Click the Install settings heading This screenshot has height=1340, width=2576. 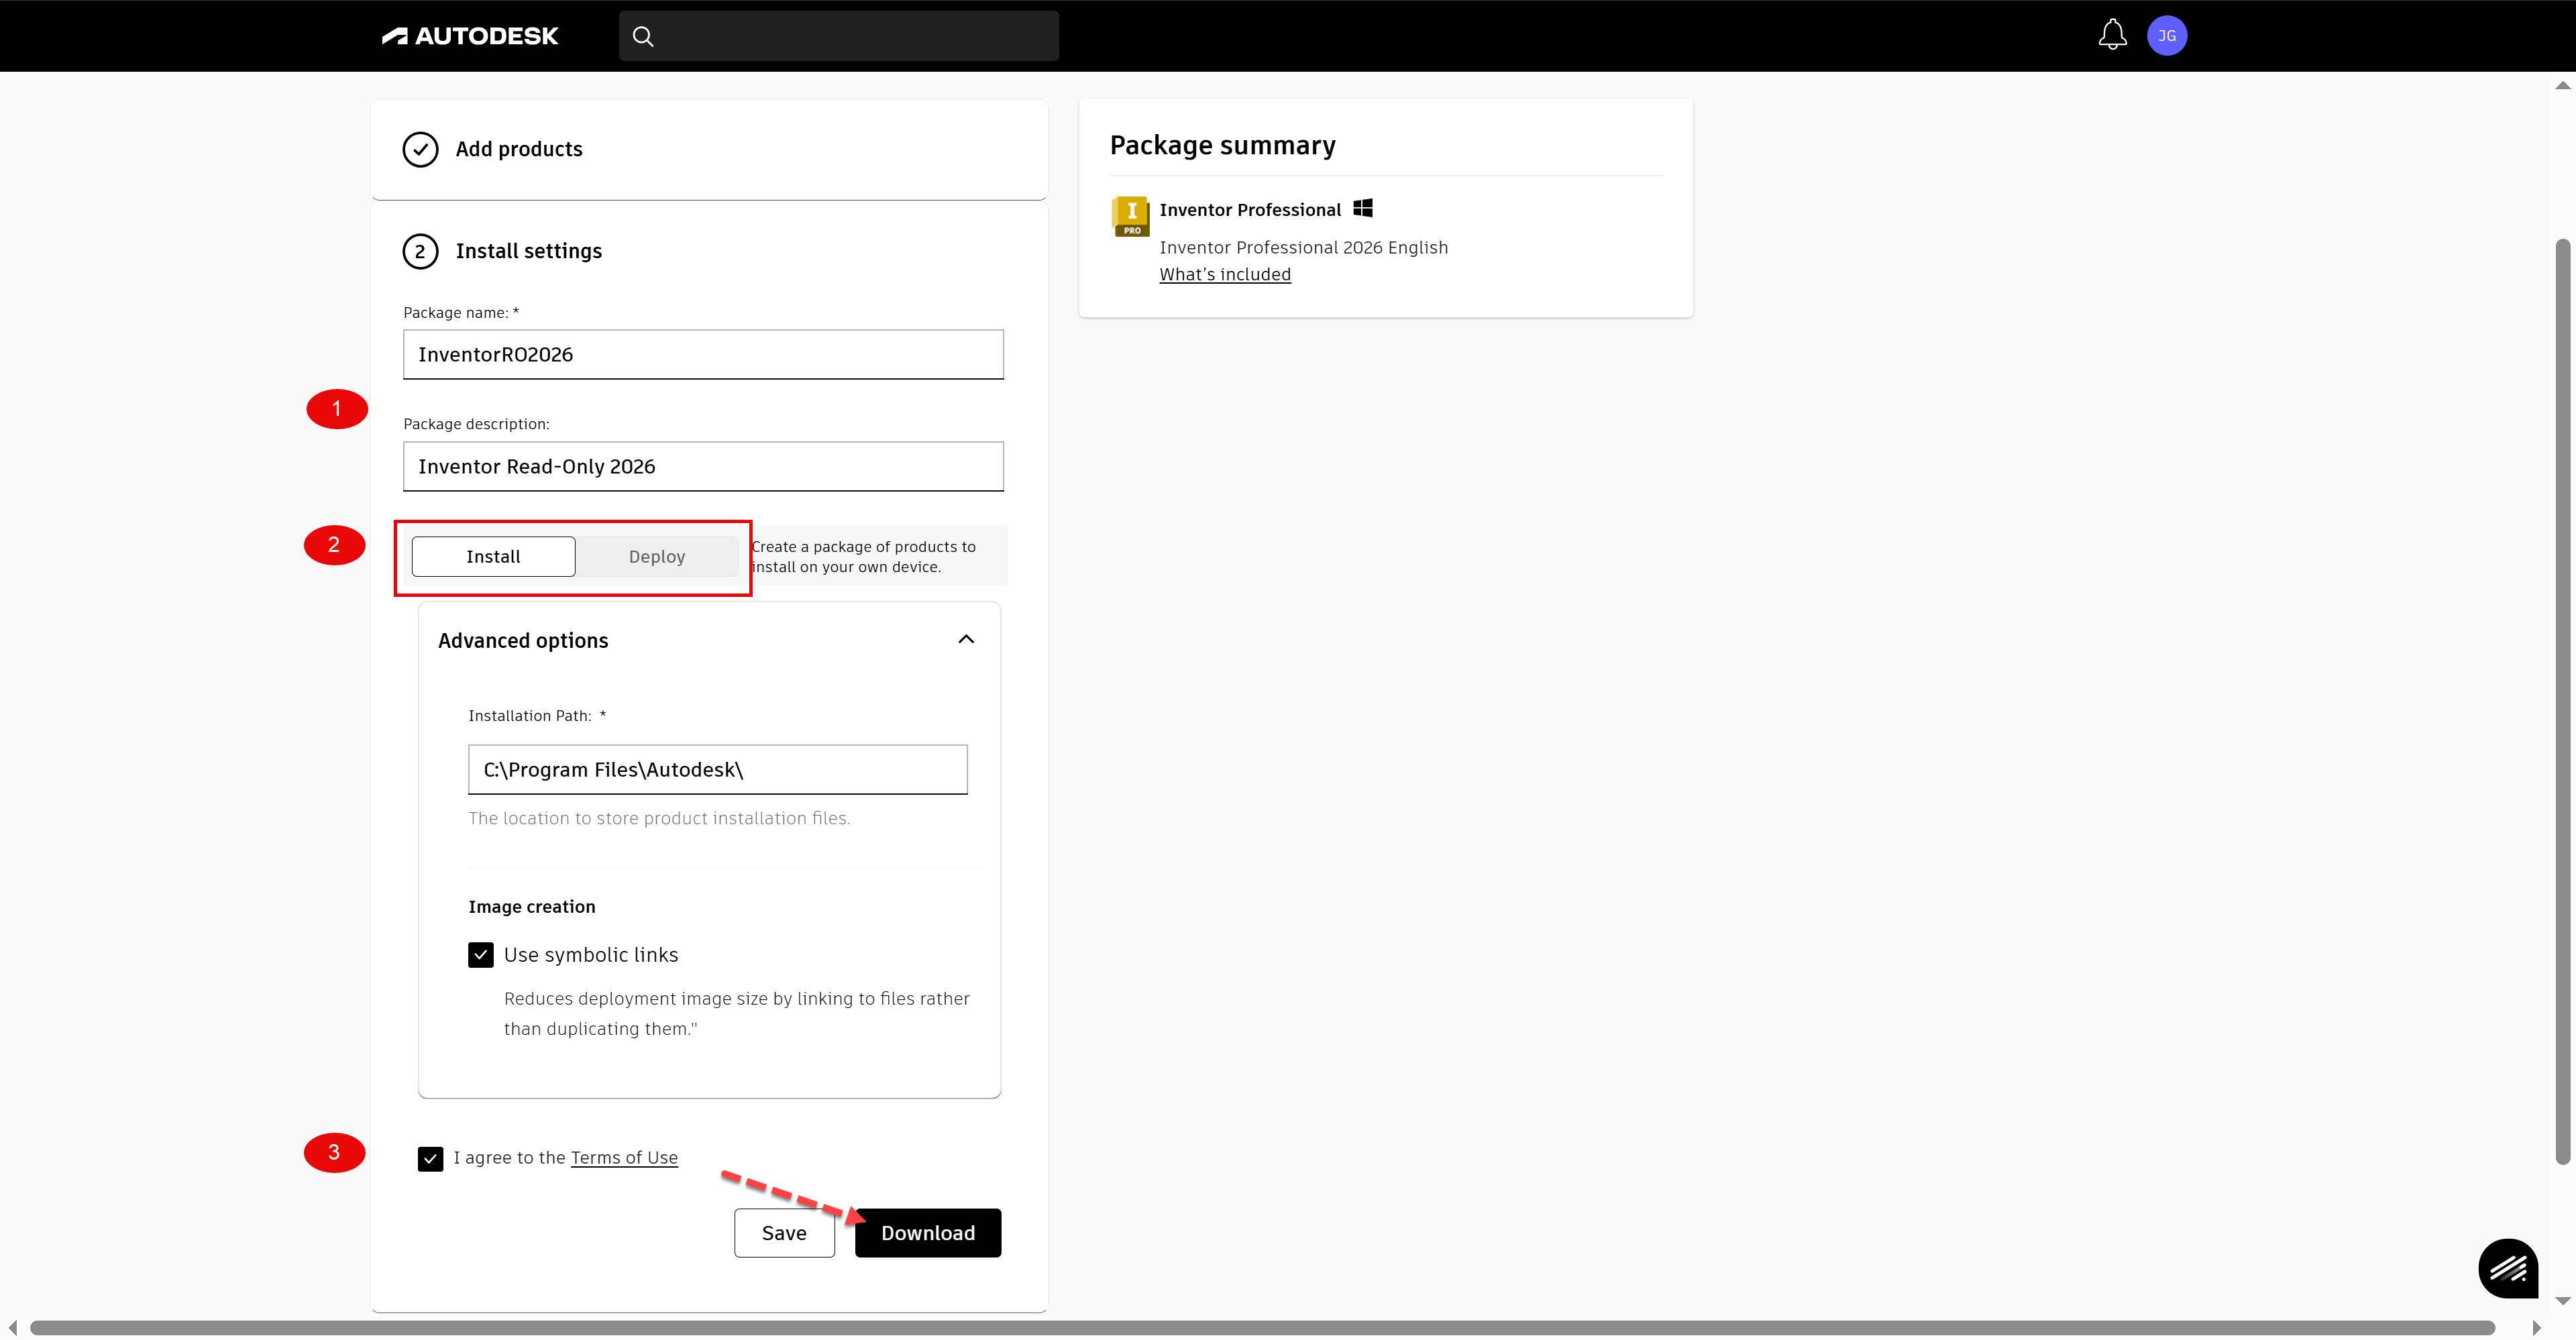tap(529, 251)
